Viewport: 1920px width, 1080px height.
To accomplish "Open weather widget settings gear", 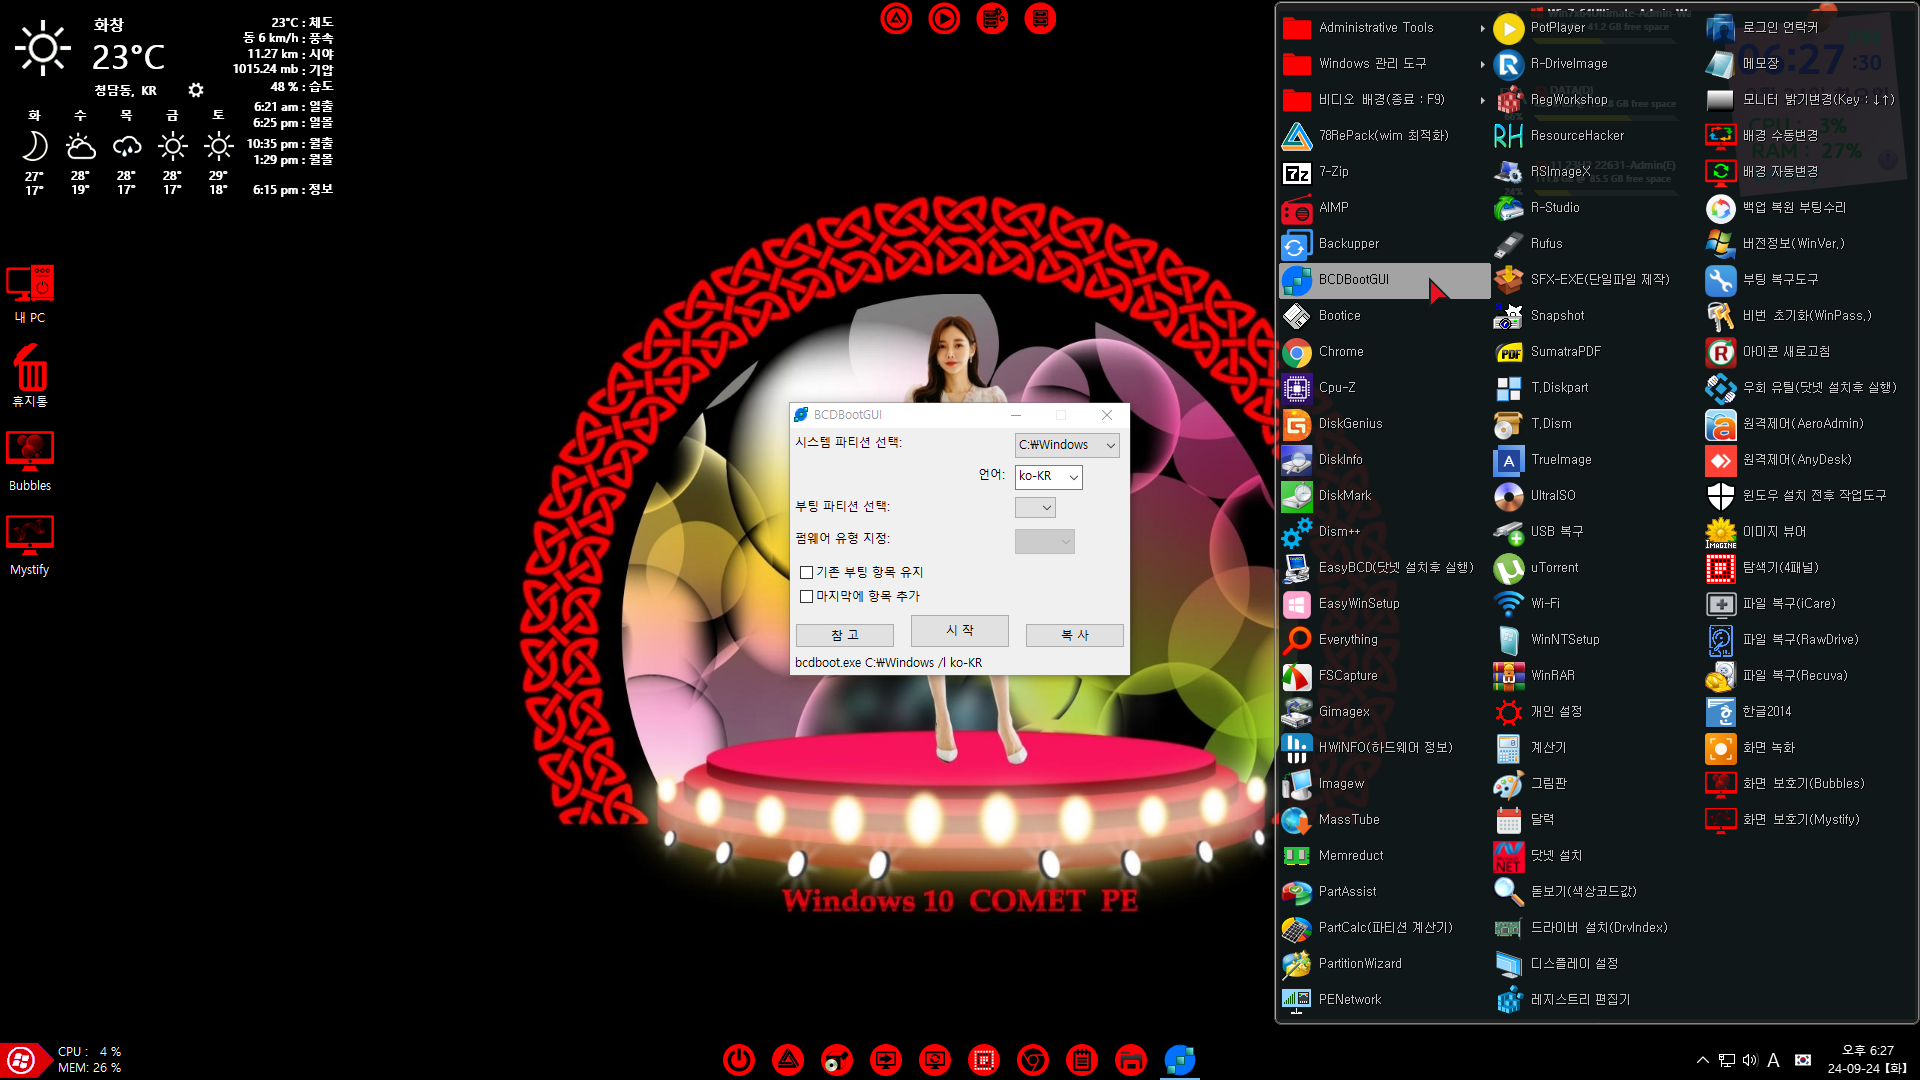I will point(196,90).
